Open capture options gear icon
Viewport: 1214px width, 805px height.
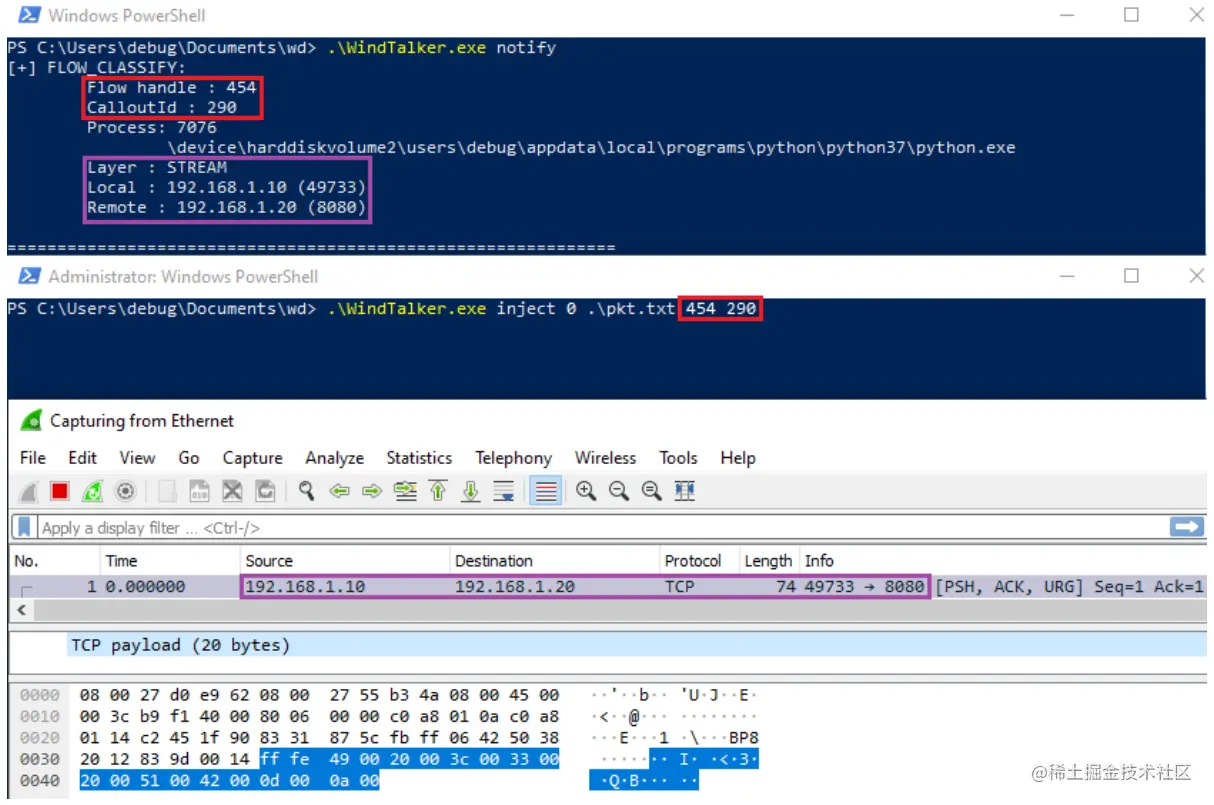tap(125, 491)
